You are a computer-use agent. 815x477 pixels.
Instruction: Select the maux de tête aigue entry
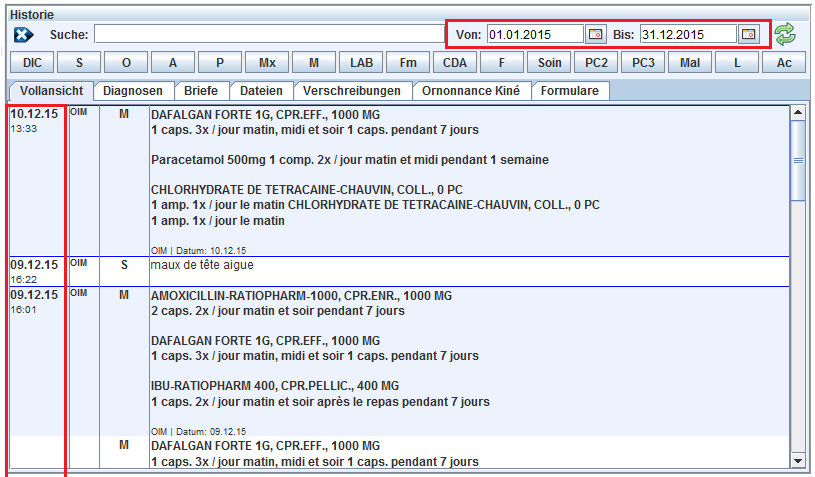point(202,265)
